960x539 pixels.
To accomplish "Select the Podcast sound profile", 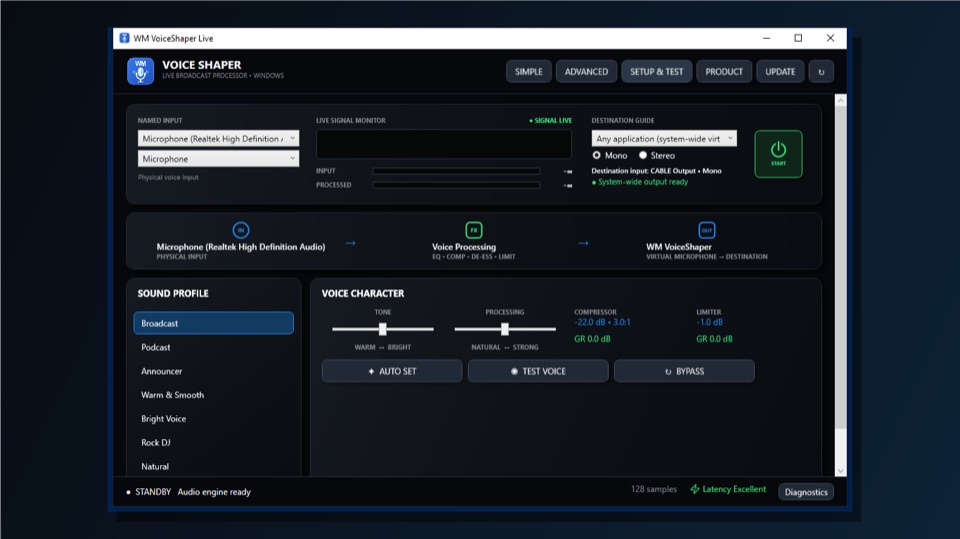I will (x=214, y=347).
